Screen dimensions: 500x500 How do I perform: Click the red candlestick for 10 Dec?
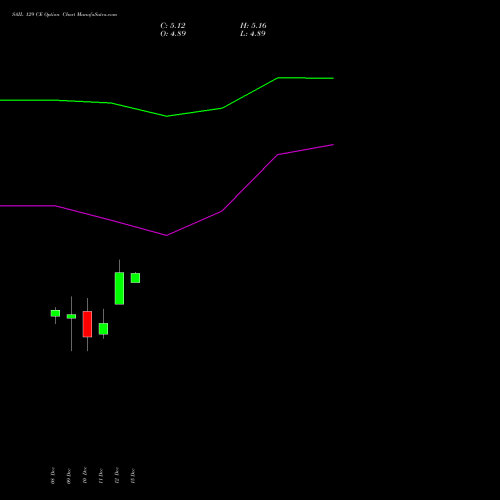87,324
